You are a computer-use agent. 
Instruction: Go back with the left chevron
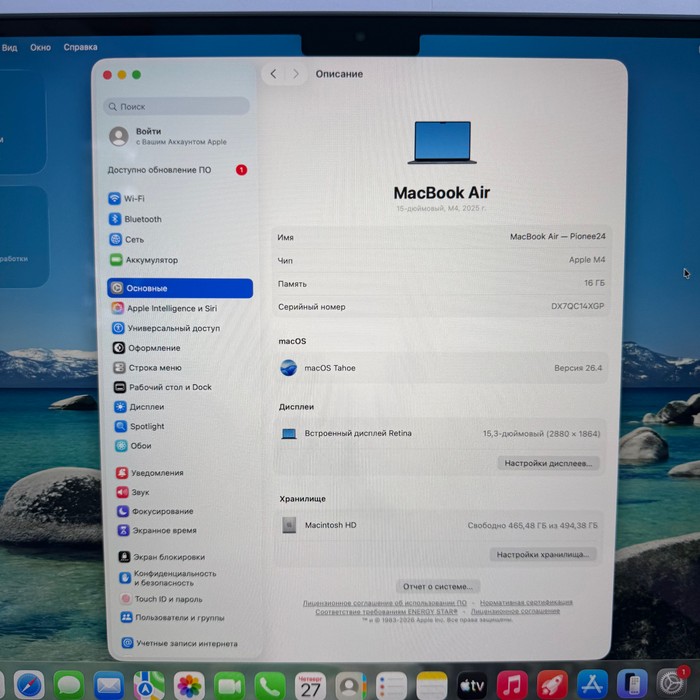(274, 74)
